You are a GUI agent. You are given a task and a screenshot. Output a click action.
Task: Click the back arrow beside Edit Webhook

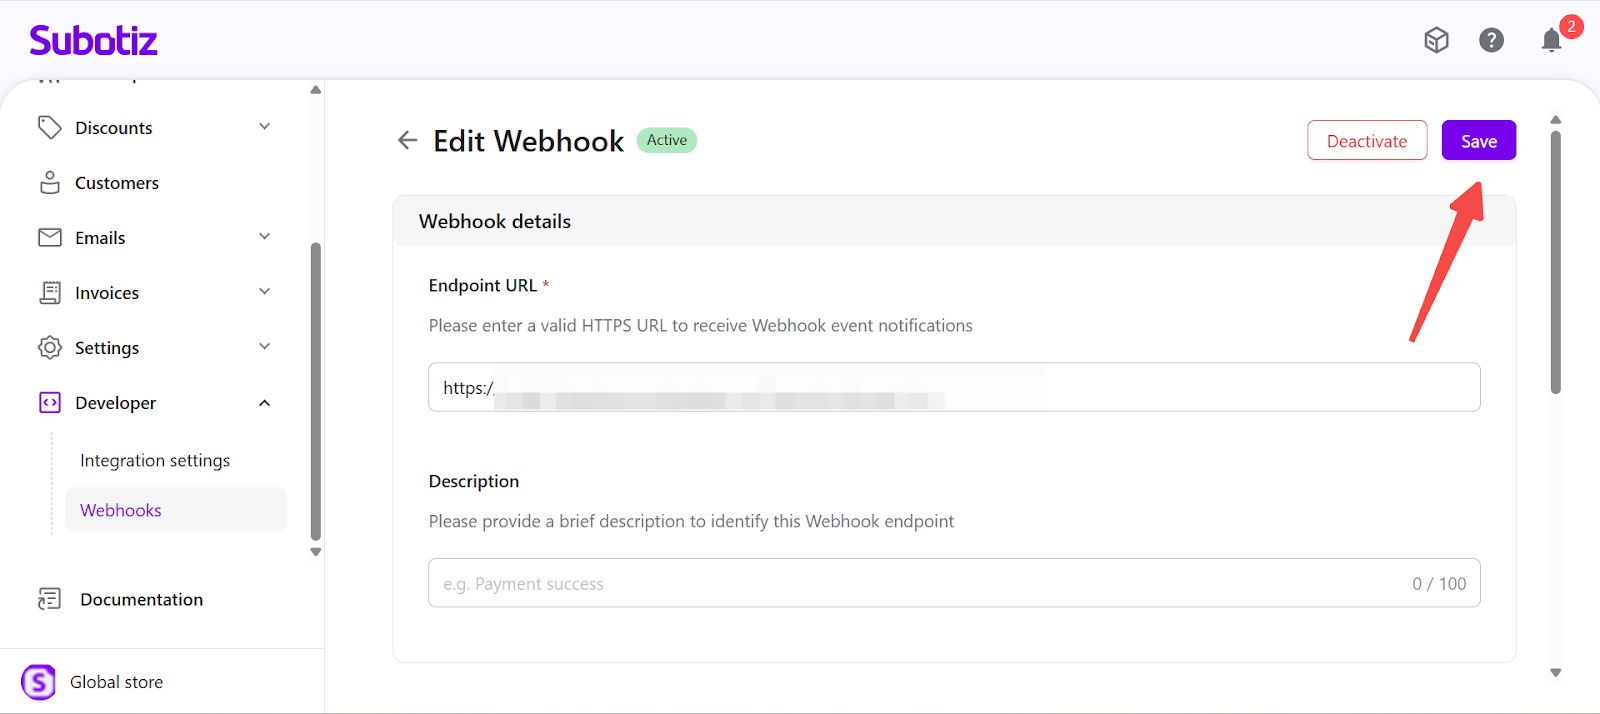[407, 140]
